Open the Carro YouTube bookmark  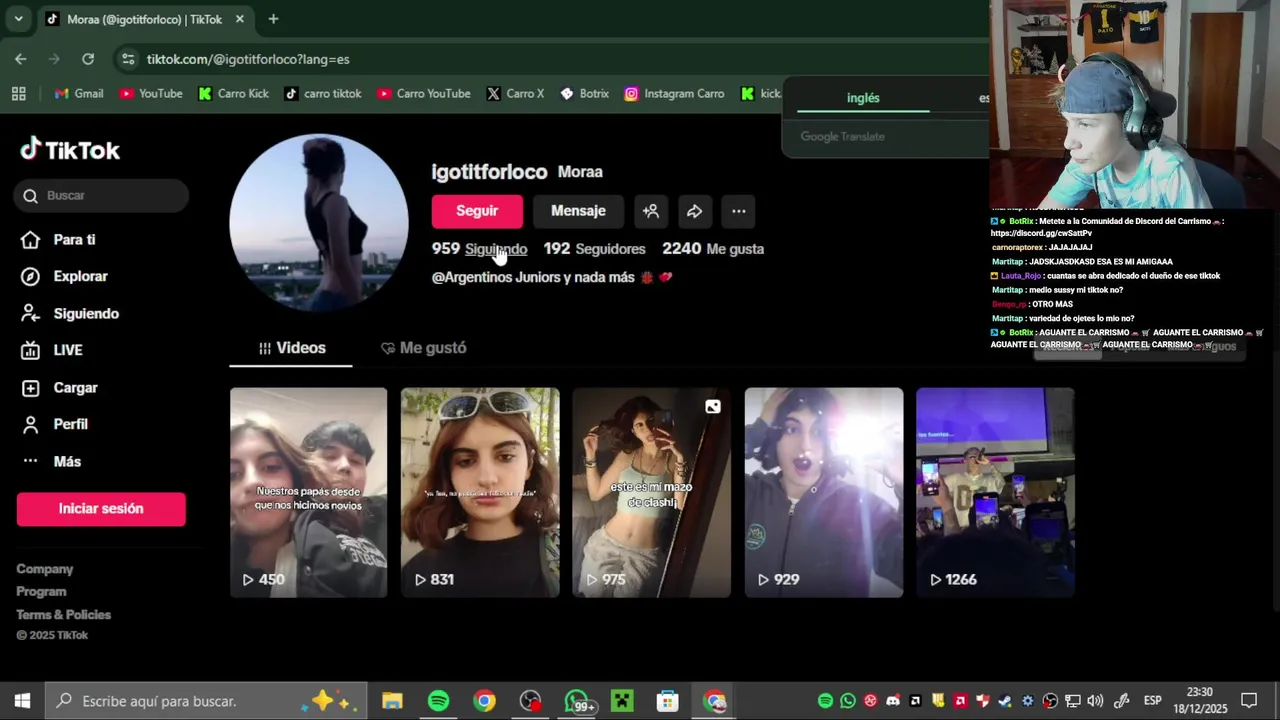coord(424,94)
